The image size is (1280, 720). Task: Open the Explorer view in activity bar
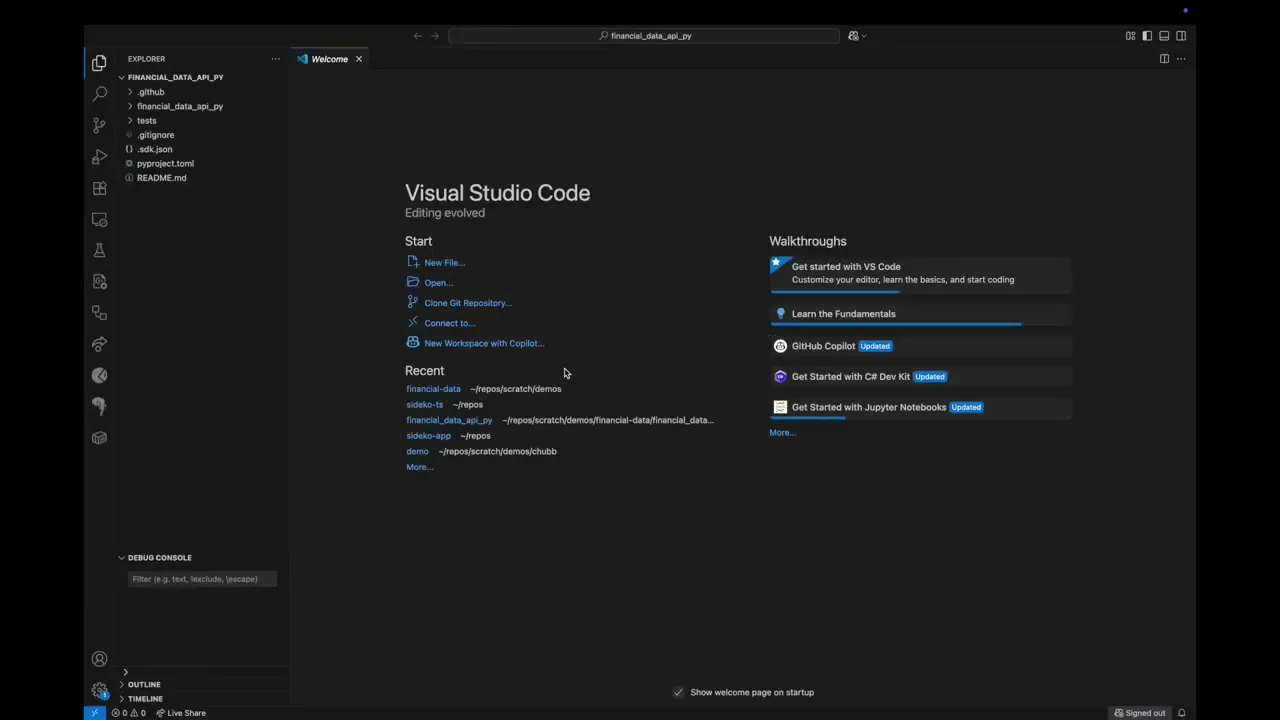tap(99, 63)
